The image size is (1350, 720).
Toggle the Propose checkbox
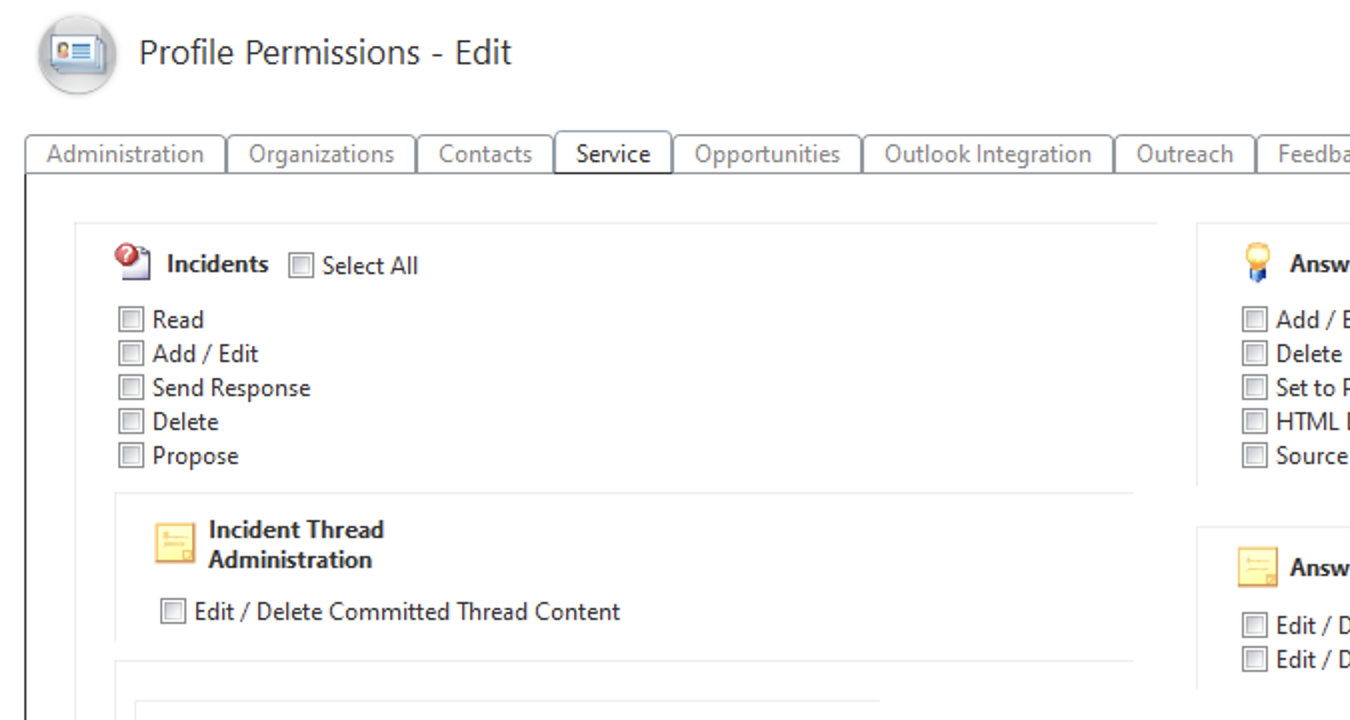click(131, 456)
